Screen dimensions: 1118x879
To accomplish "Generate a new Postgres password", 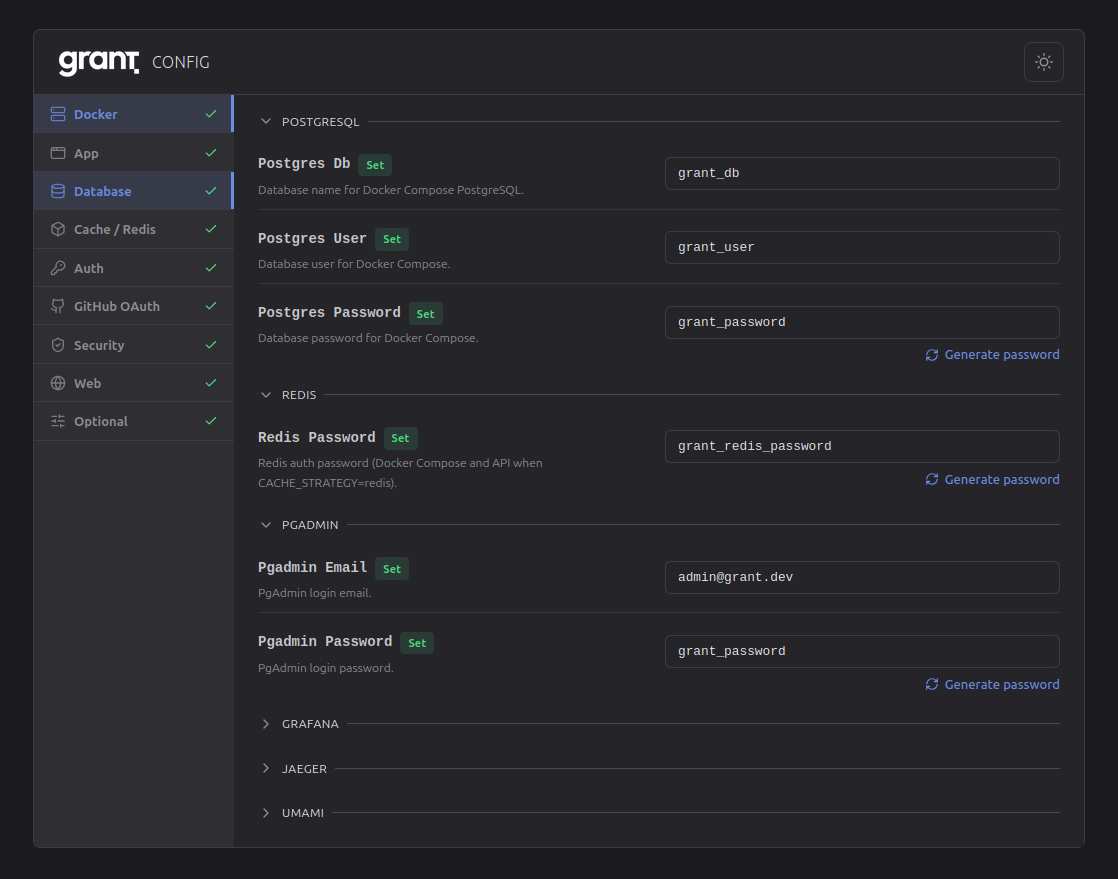I will [992, 354].
